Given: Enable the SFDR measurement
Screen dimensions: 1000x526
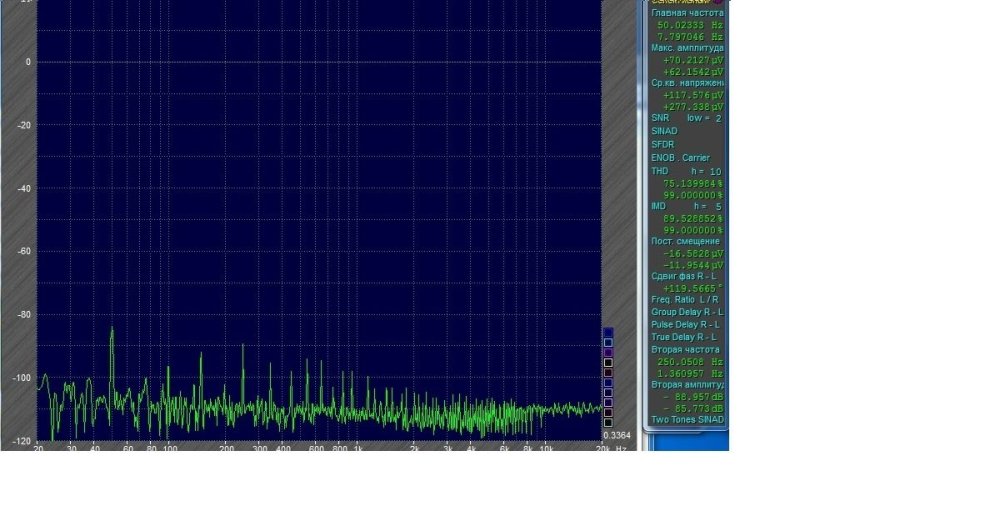Looking at the screenshot, I should (x=662, y=144).
